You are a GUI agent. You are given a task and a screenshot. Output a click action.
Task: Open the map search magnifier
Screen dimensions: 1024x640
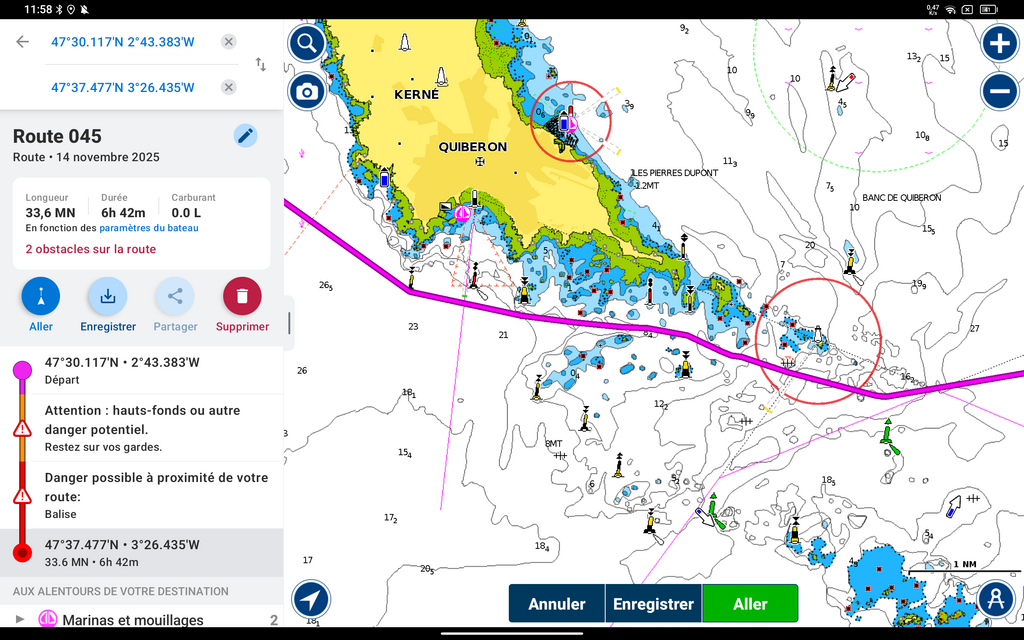click(307, 43)
